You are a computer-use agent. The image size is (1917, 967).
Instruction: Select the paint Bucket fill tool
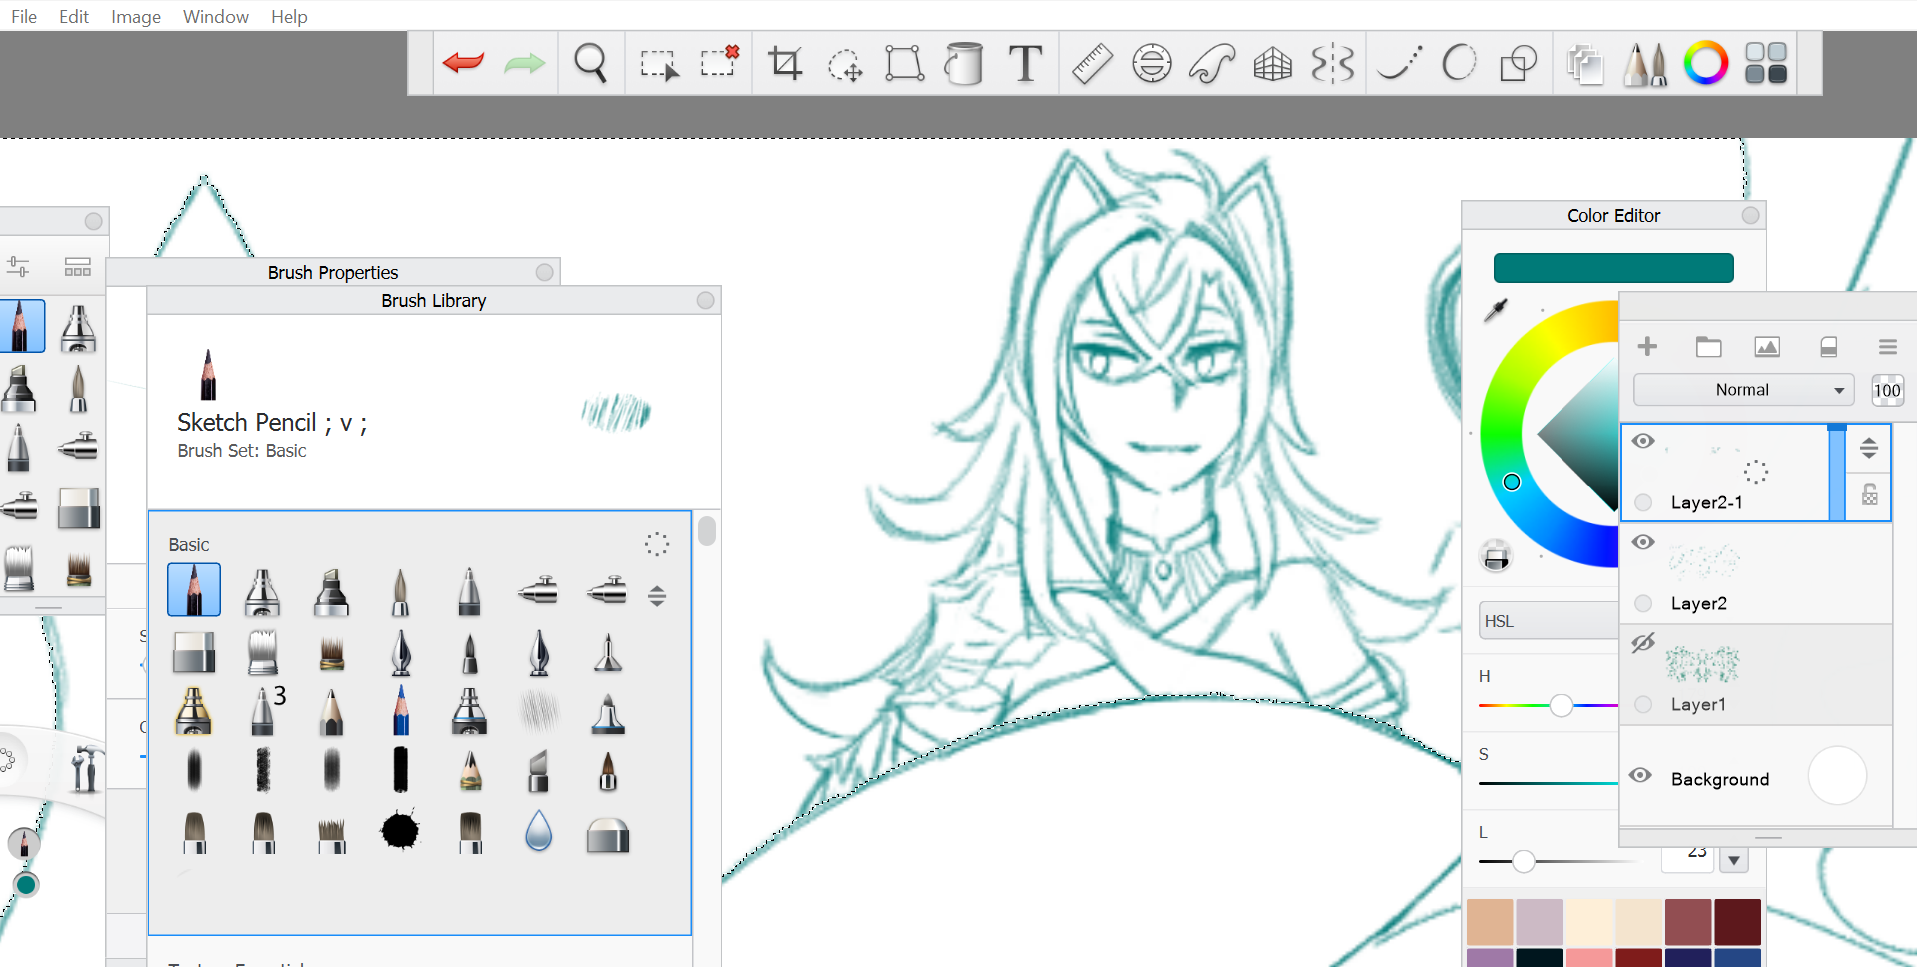(x=963, y=63)
